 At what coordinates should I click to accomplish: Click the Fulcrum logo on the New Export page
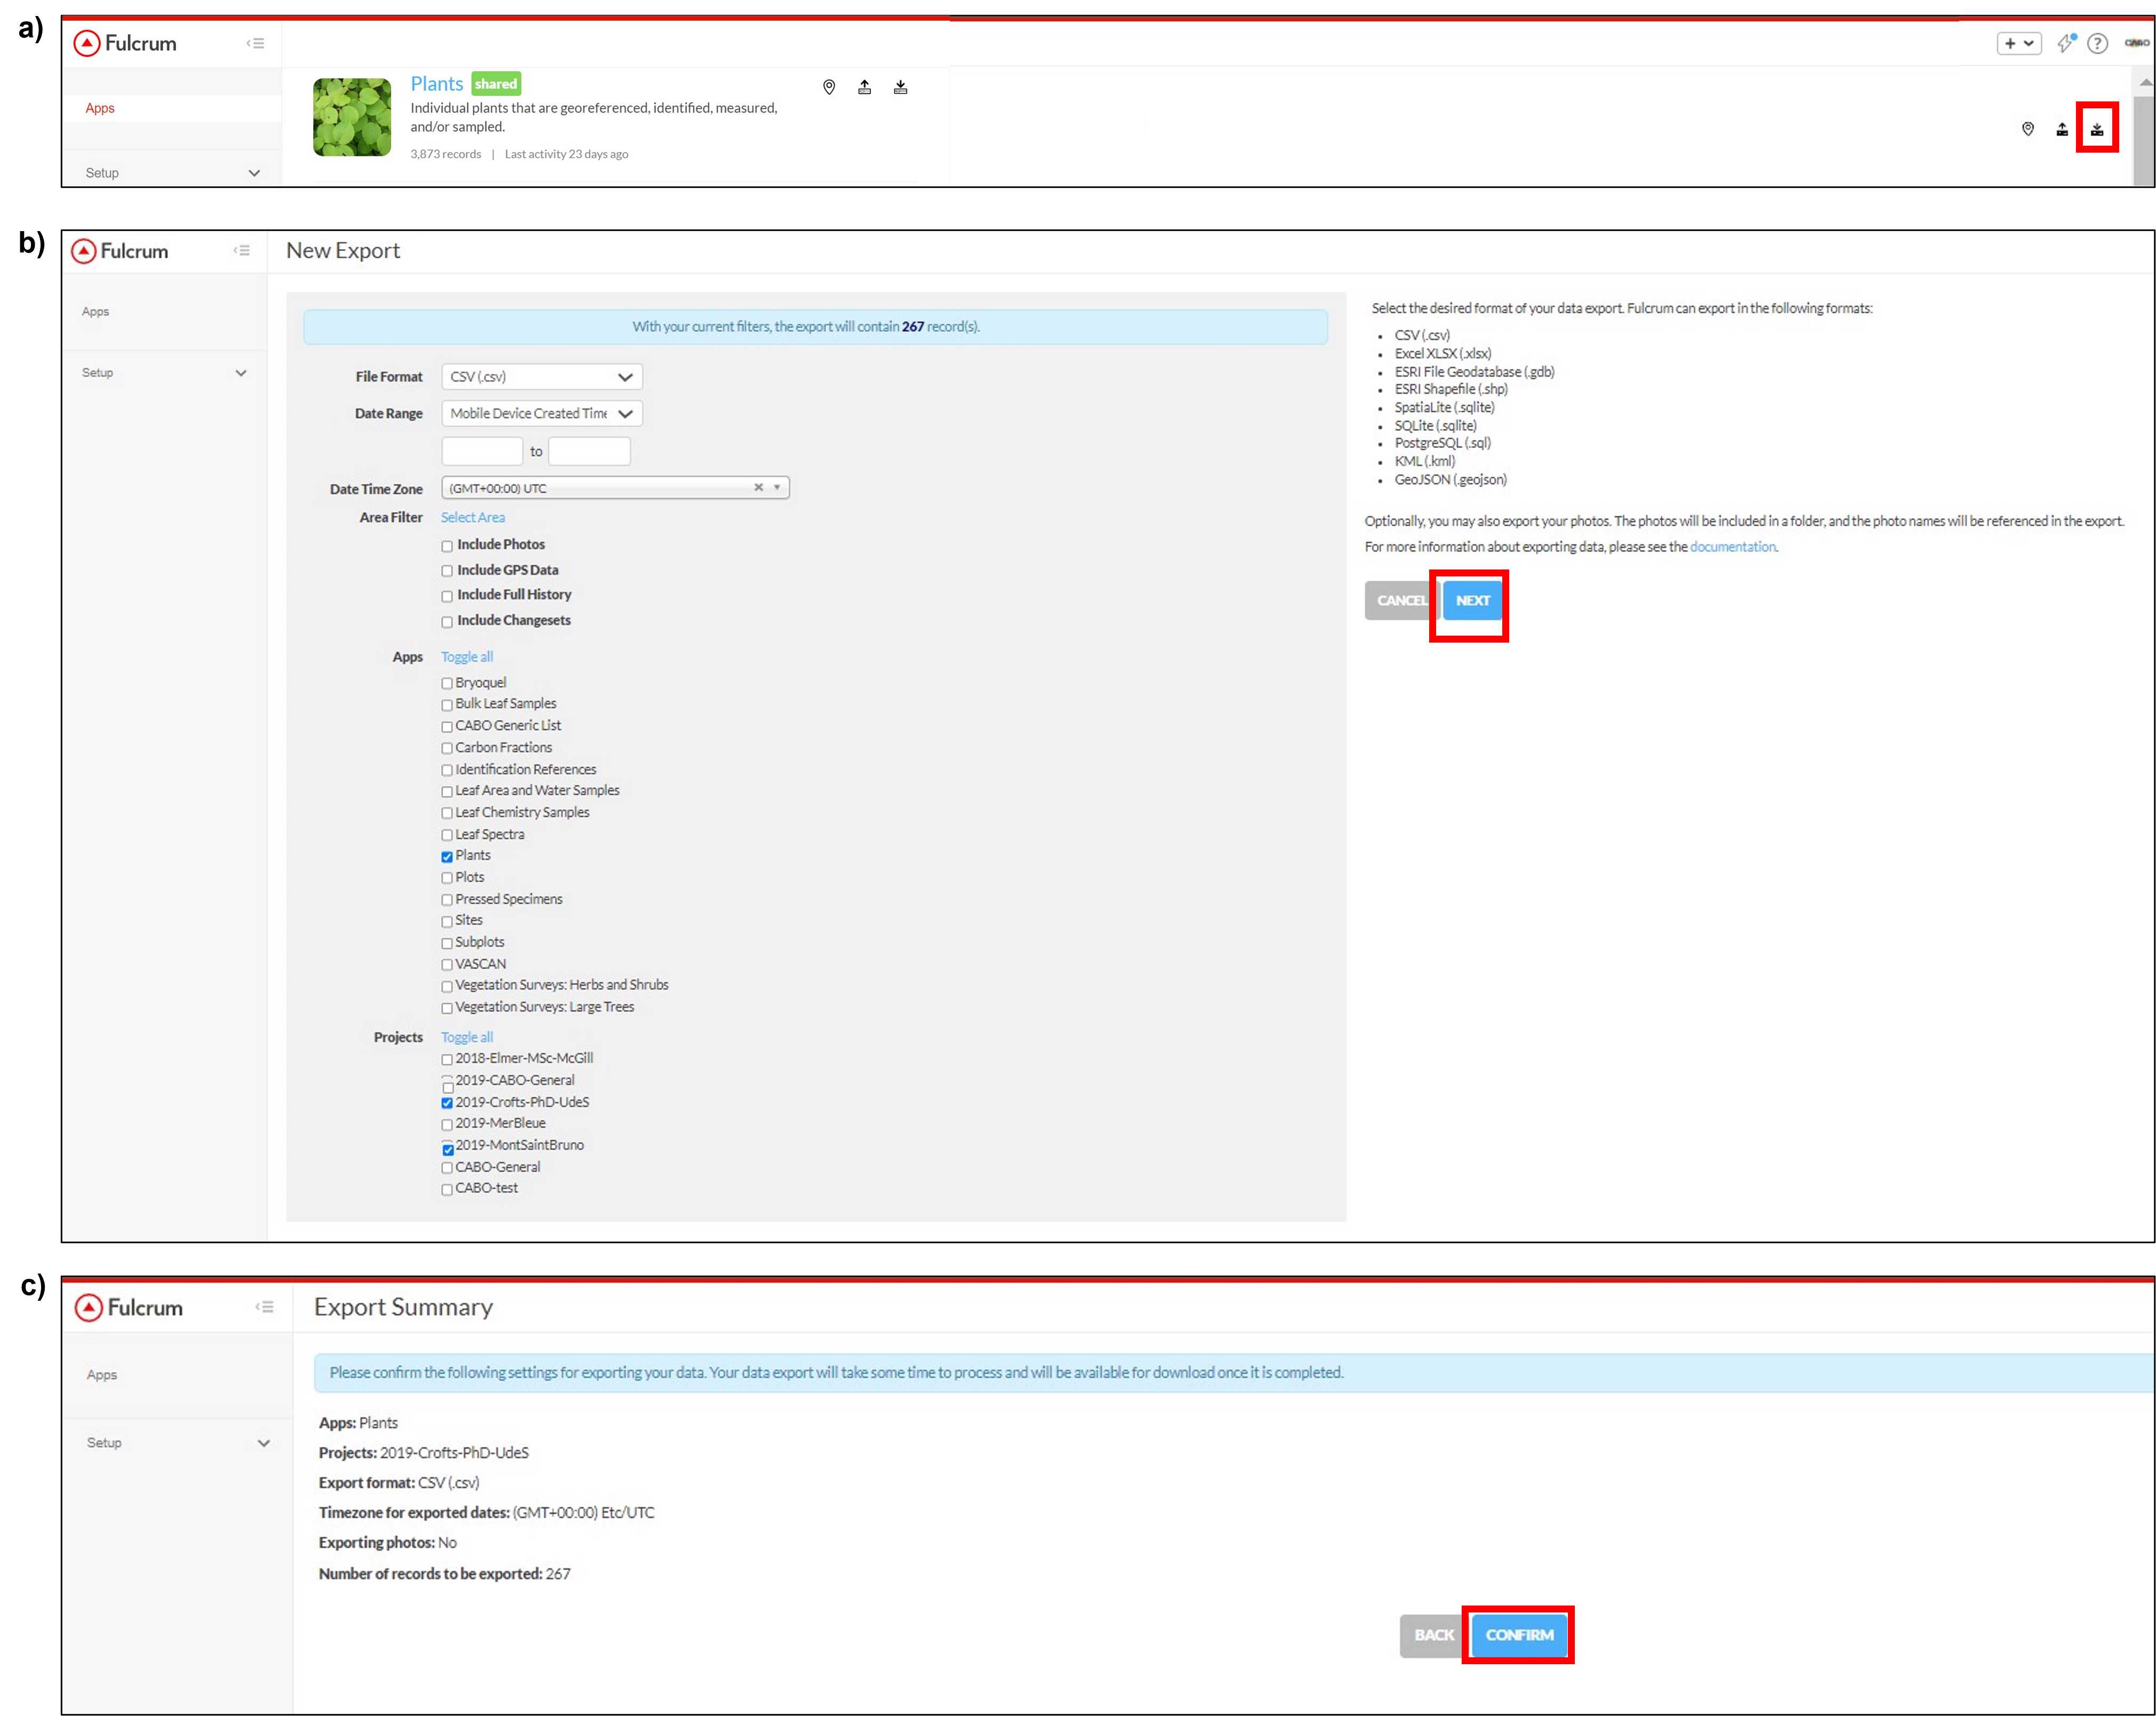[120, 251]
